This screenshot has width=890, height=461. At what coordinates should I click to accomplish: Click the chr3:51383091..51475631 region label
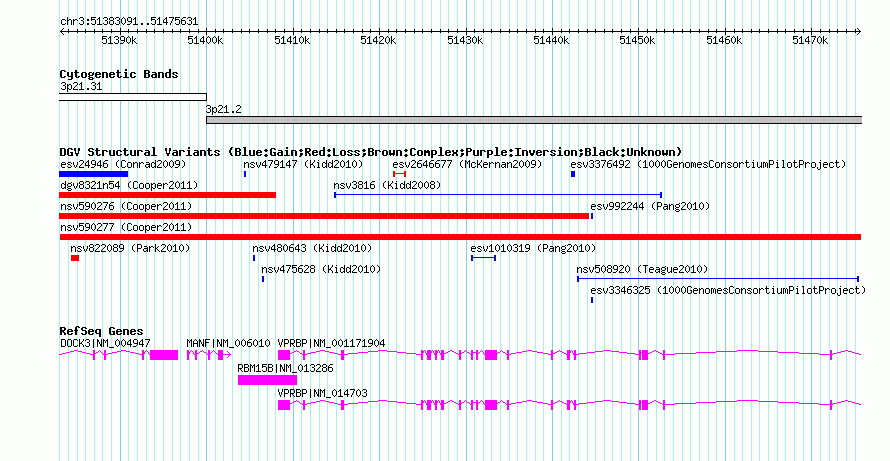129,22
